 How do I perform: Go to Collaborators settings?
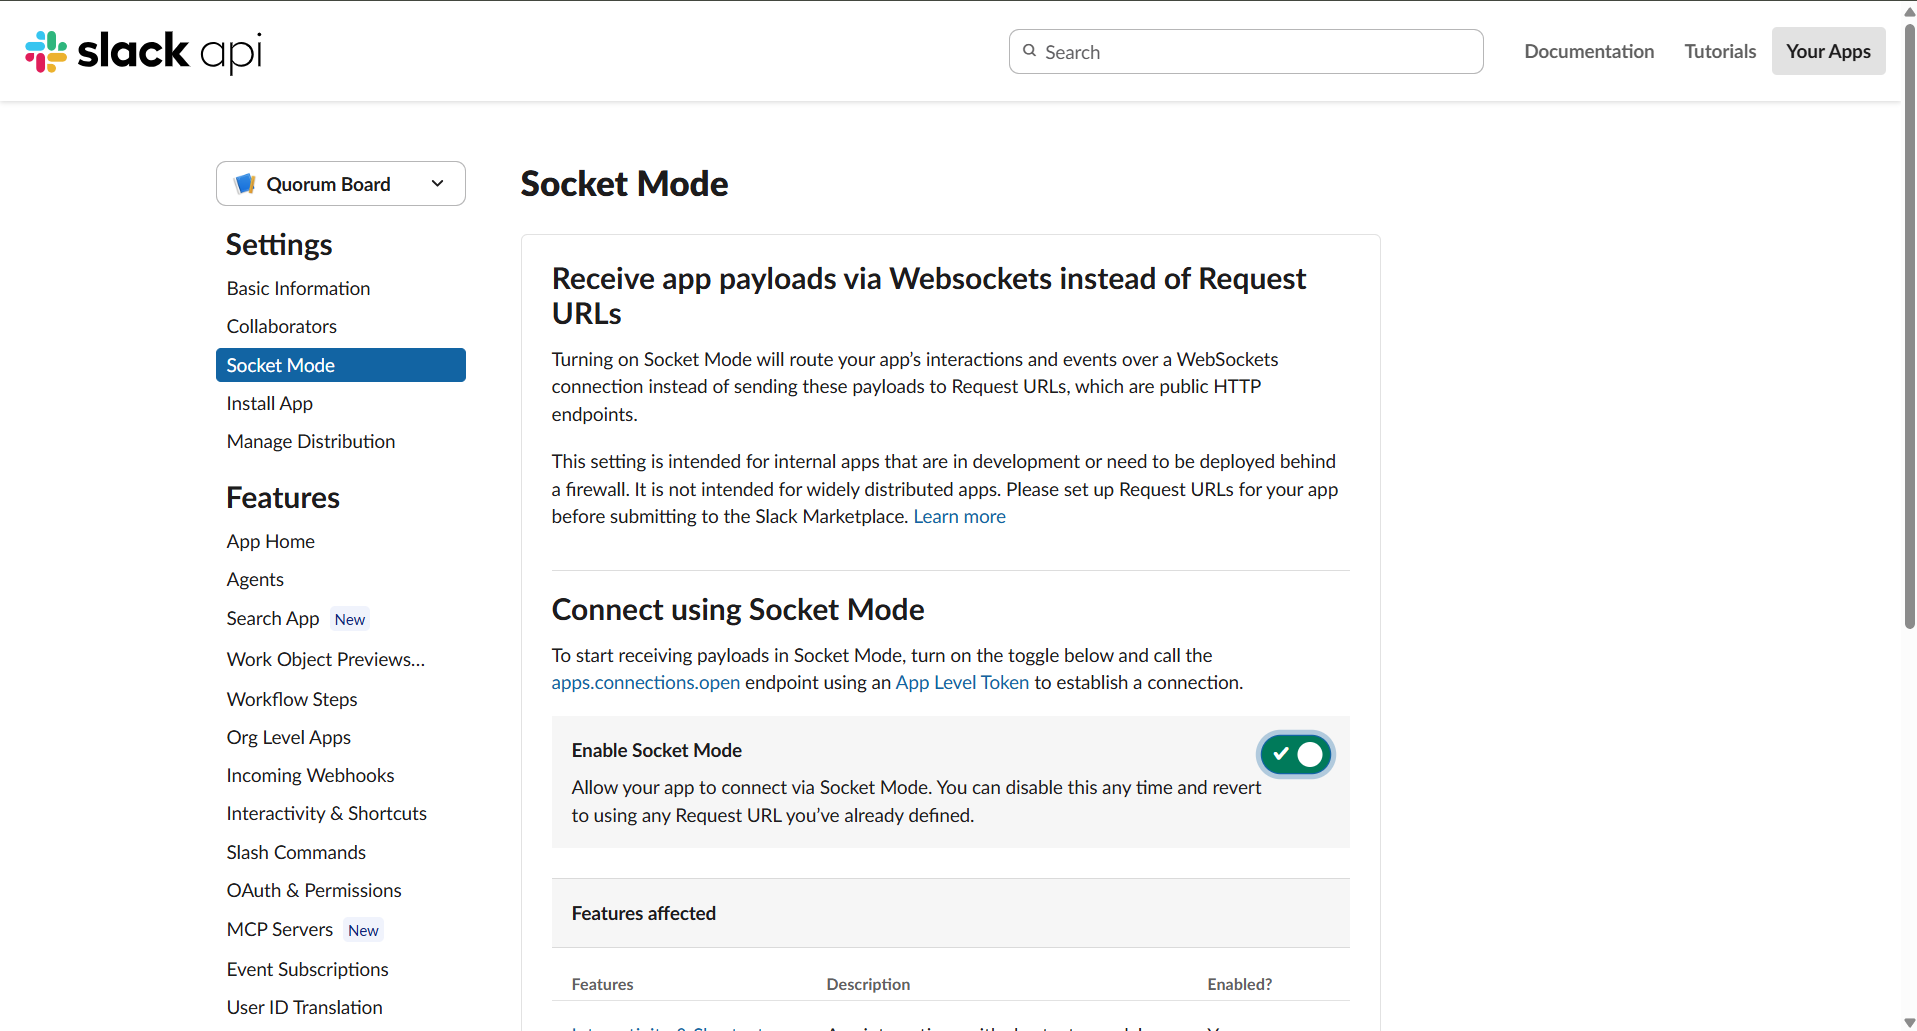click(x=282, y=326)
